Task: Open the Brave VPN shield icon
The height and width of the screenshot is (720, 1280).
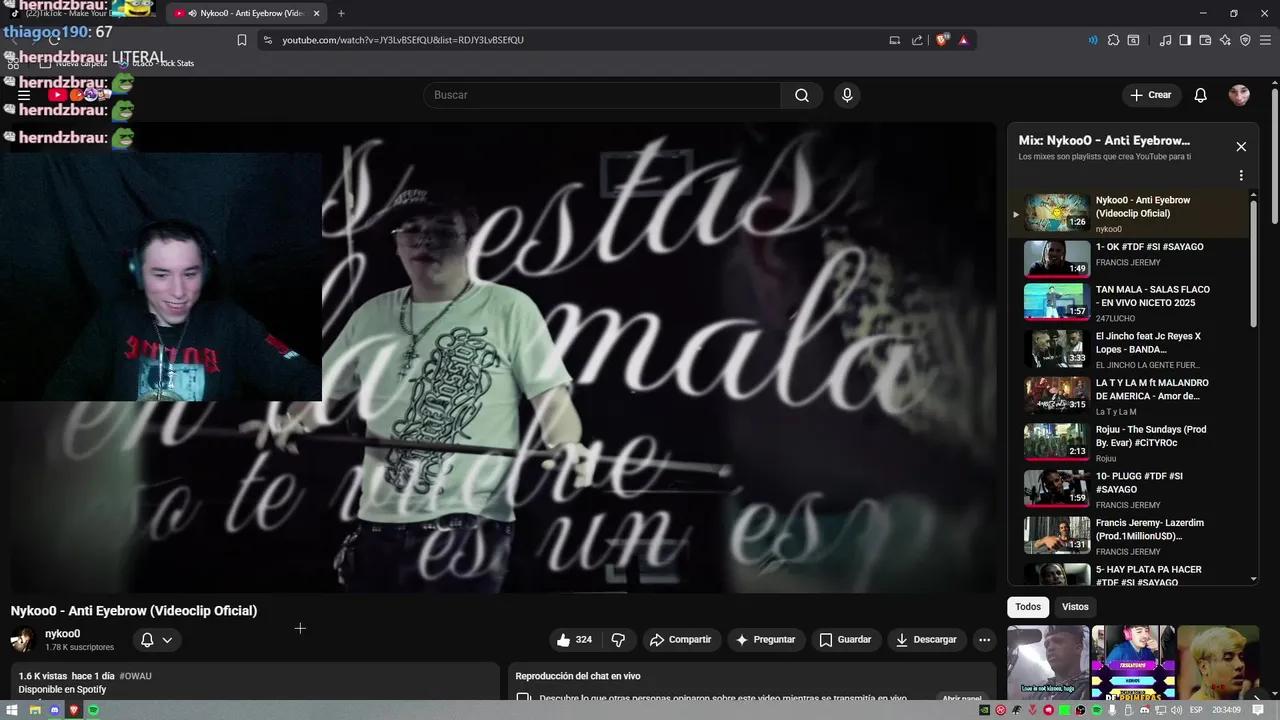Action: [1245, 40]
